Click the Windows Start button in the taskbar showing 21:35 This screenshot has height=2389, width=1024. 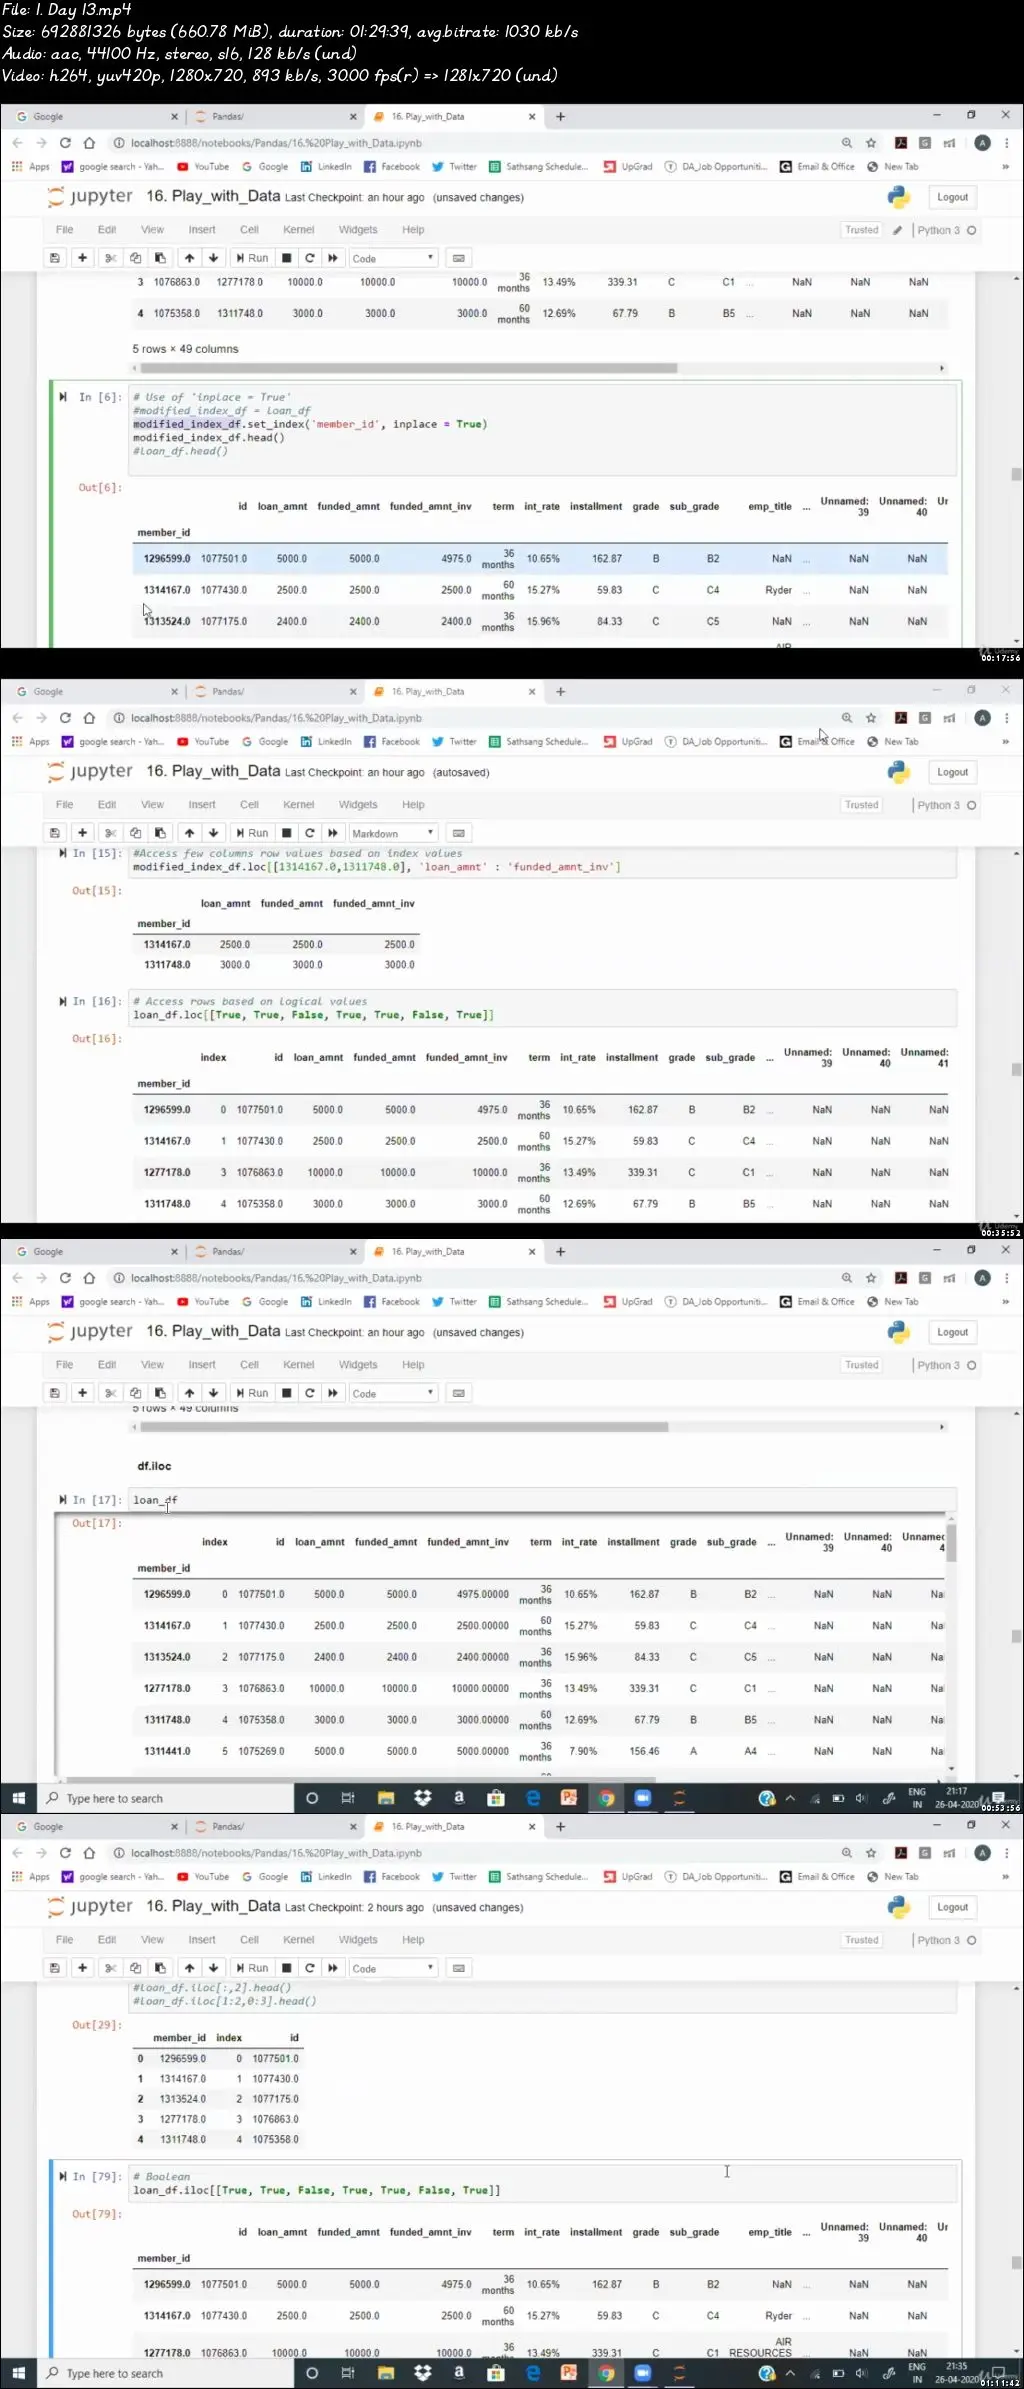pos(18,2373)
